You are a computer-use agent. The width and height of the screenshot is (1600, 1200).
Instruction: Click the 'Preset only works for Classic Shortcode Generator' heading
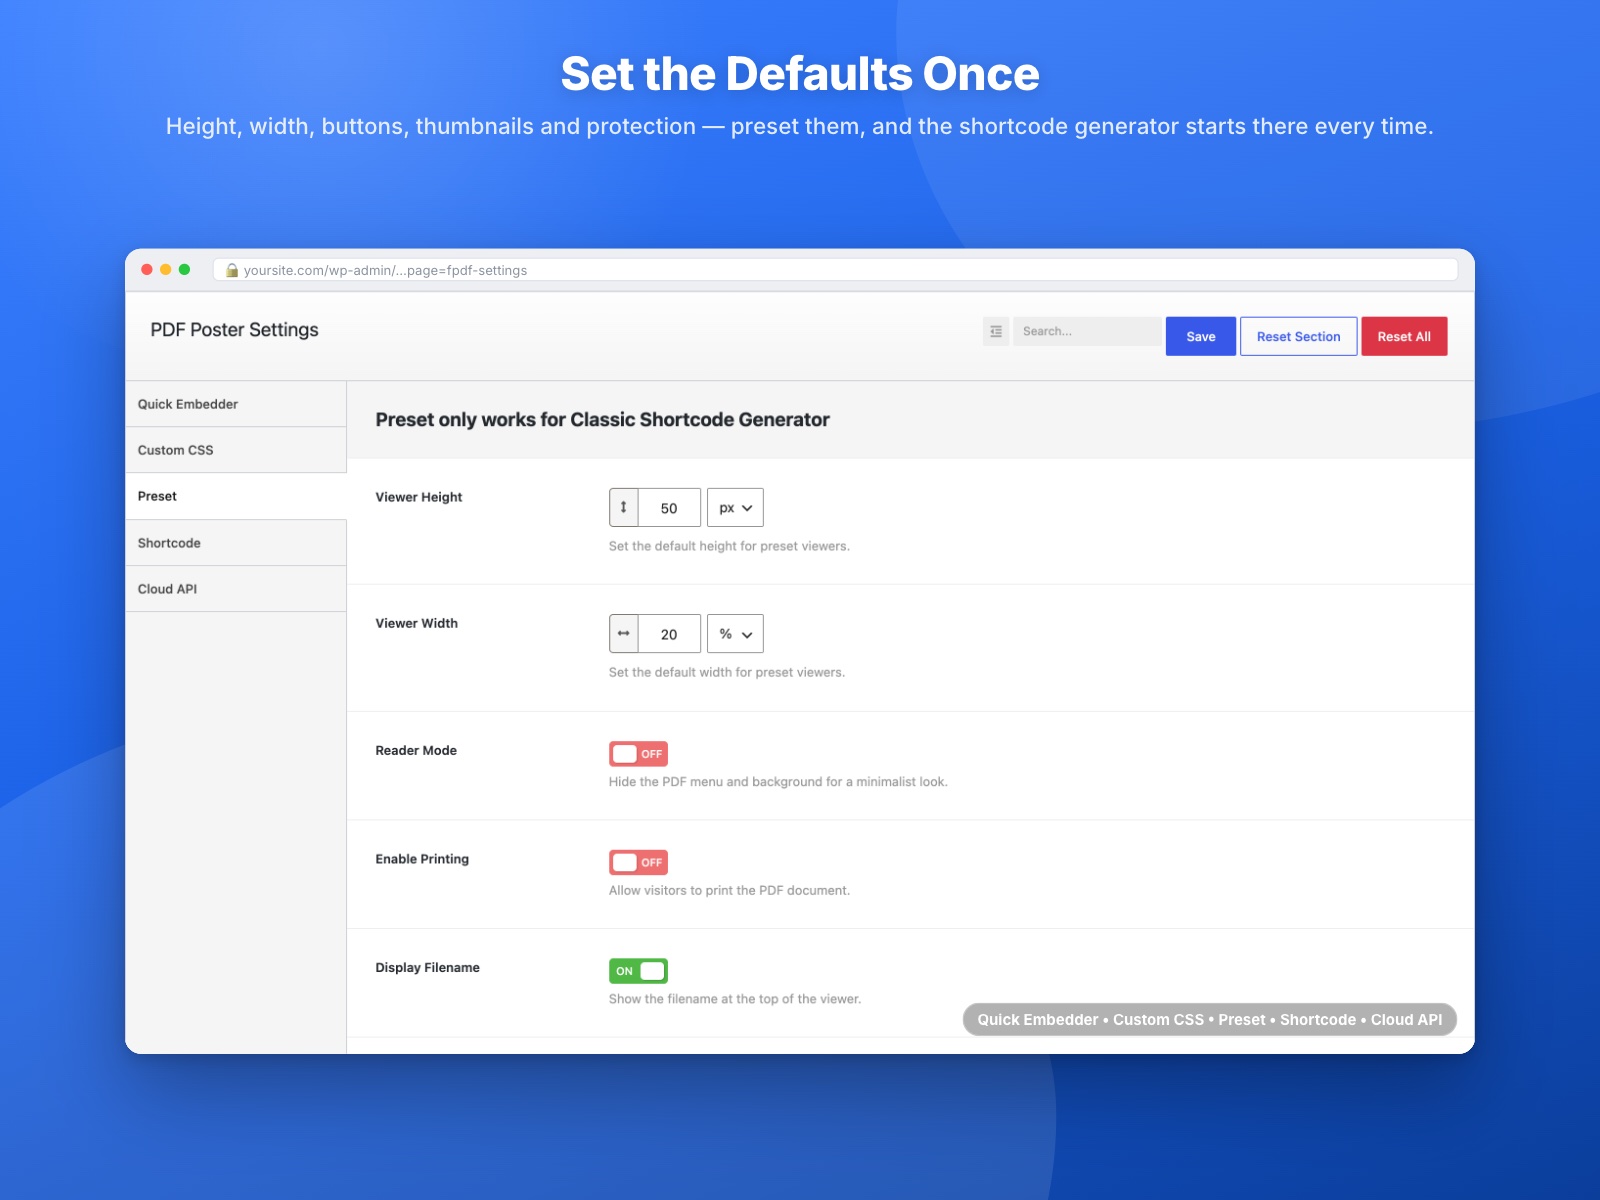602,420
